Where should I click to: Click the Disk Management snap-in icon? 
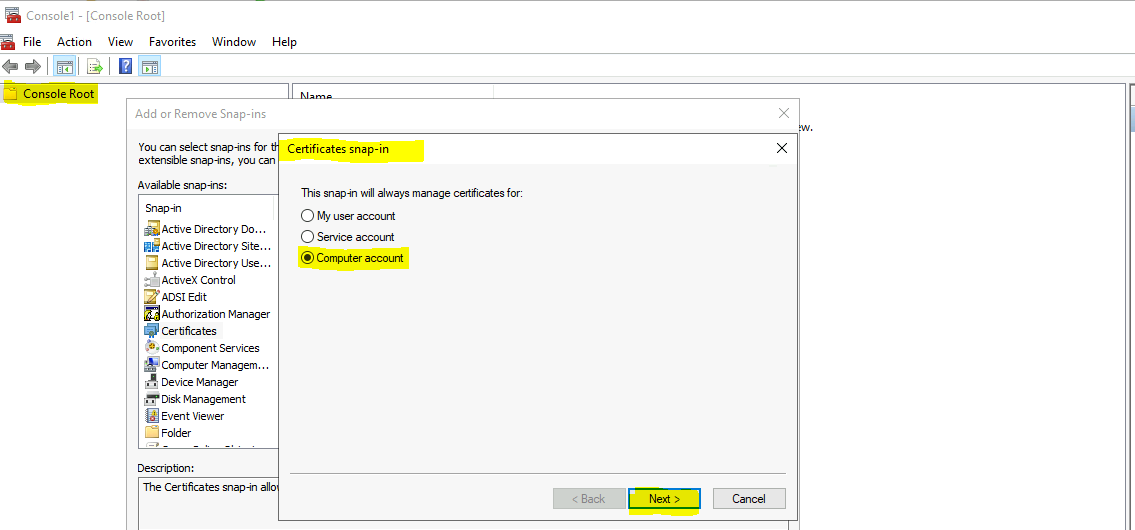152,399
